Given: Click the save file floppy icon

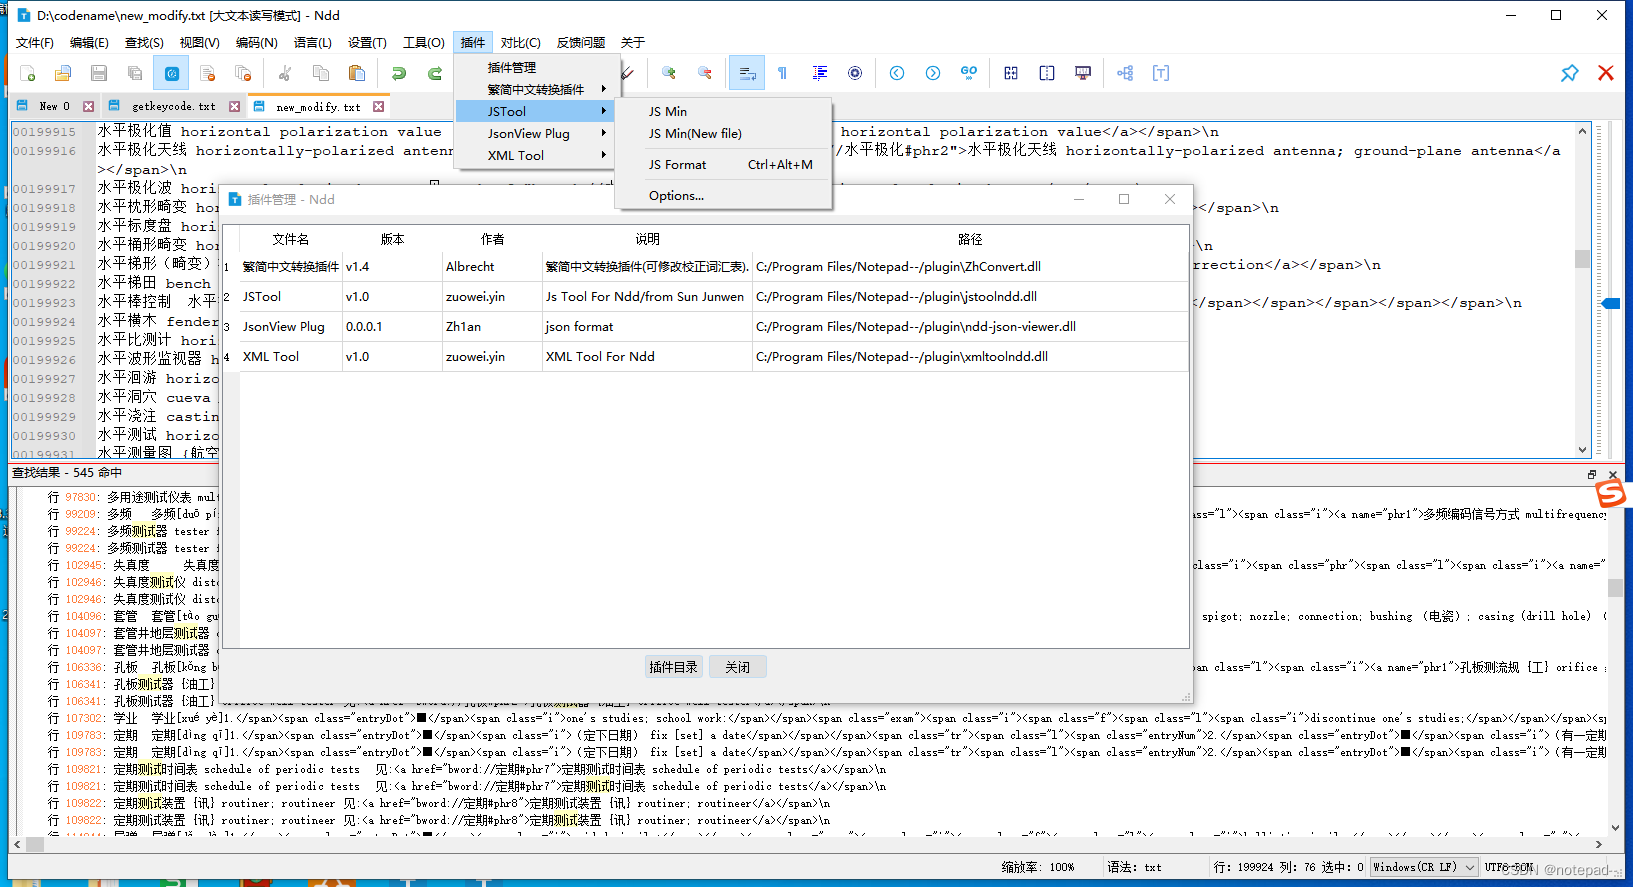Looking at the screenshot, I should [x=99, y=73].
